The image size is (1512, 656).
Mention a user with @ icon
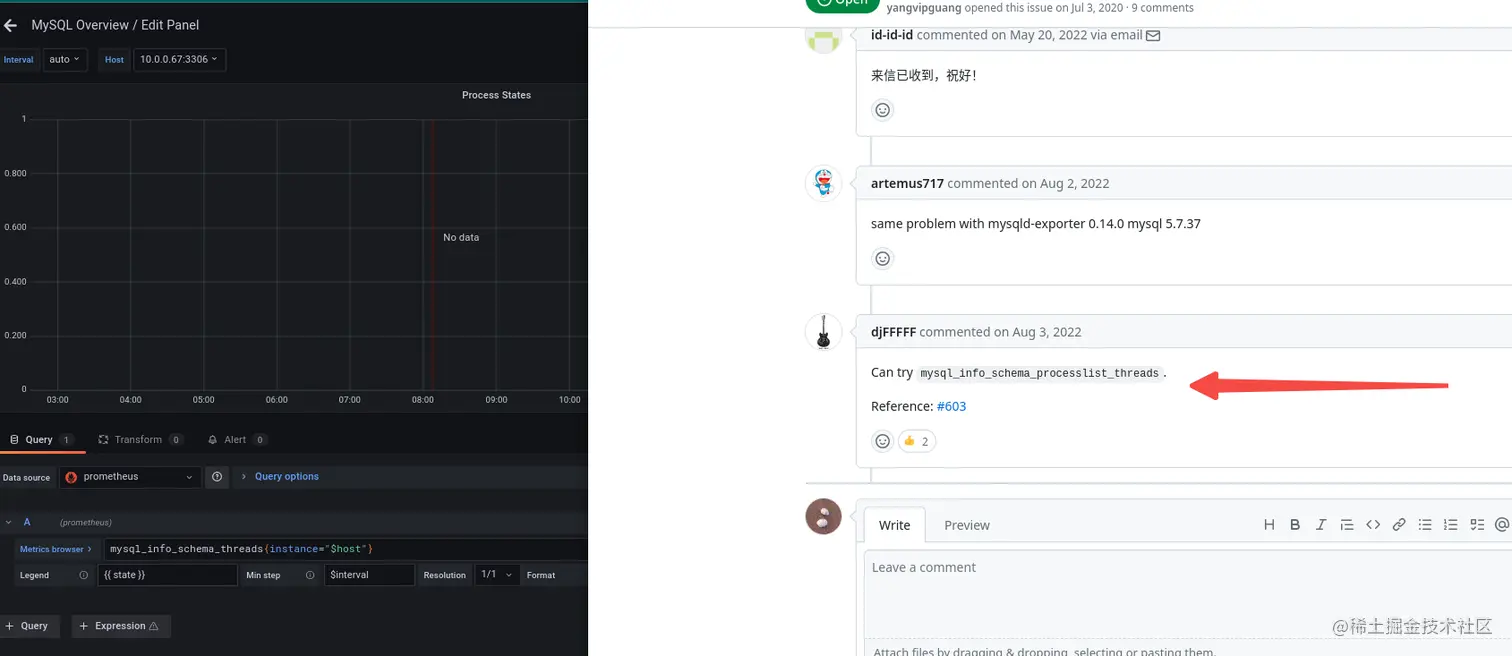point(1502,525)
